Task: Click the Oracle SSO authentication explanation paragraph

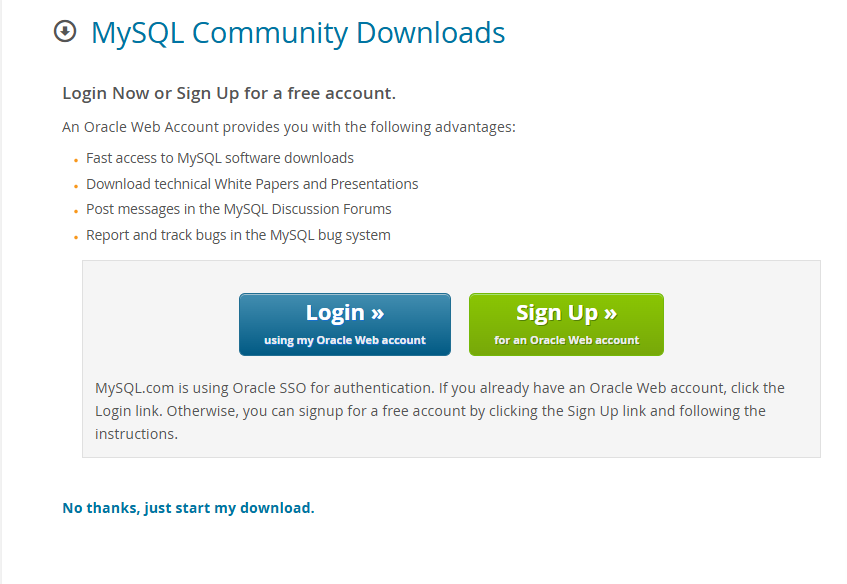Action: 440,411
